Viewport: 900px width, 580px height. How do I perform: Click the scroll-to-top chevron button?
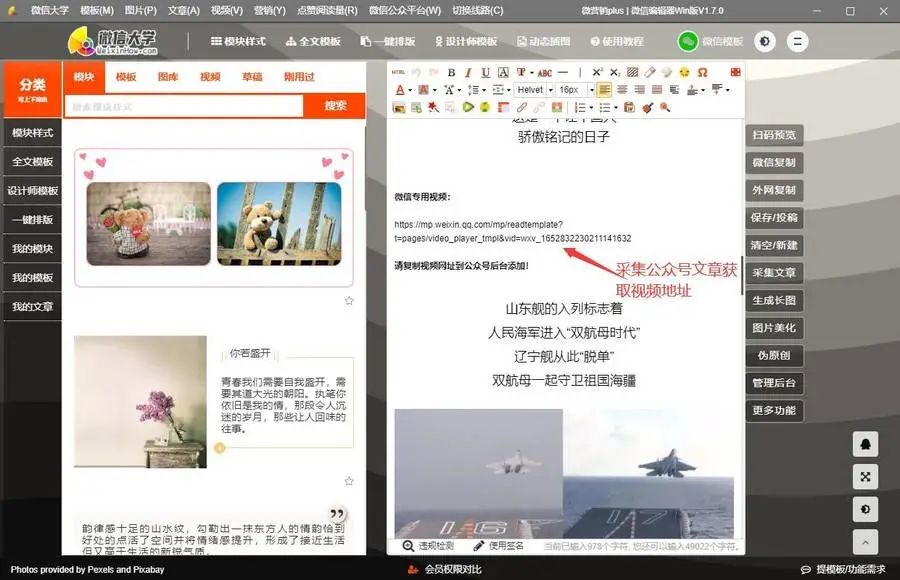point(866,542)
